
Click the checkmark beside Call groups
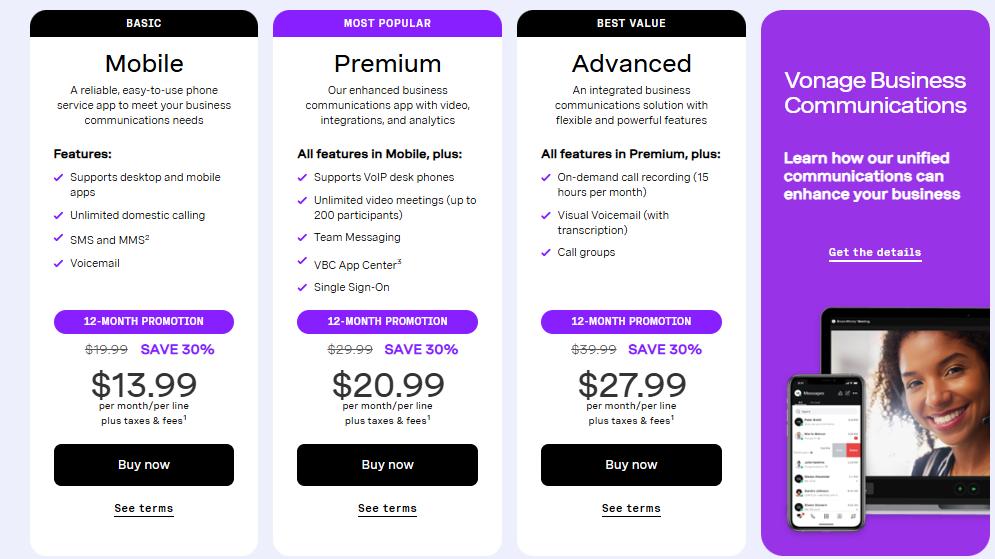coord(546,252)
